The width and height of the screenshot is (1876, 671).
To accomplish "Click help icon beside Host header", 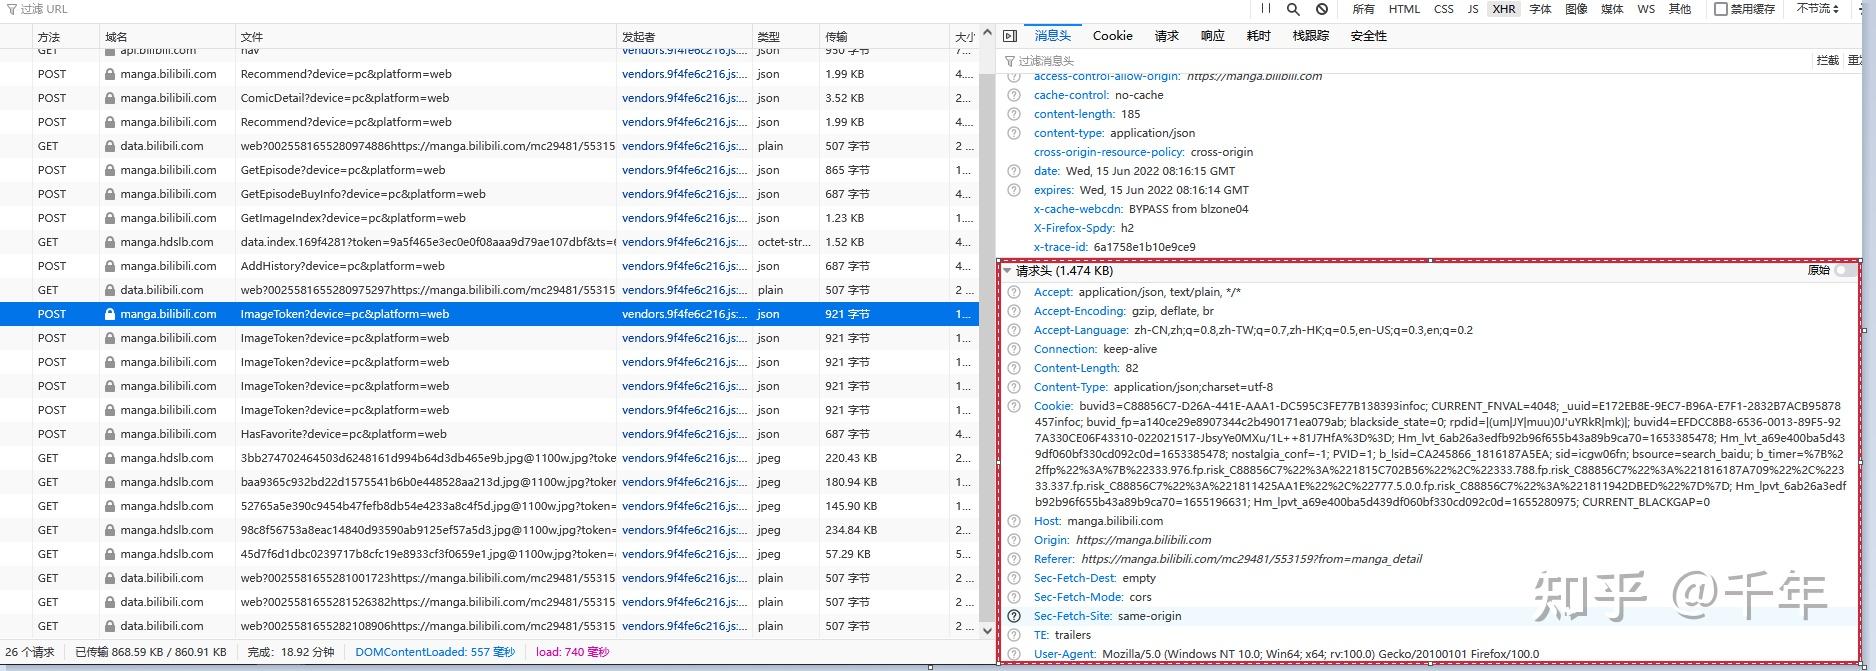I will coord(1014,521).
